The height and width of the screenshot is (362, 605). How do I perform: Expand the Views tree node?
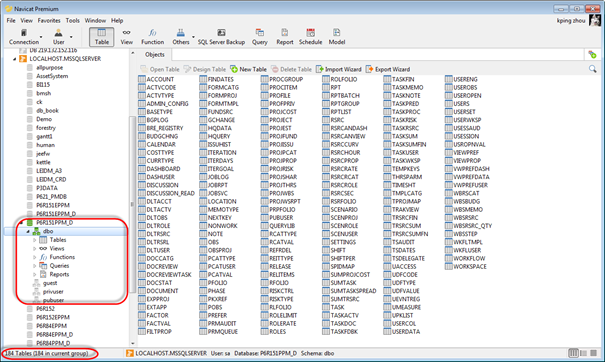pyautogui.click(x=34, y=249)
